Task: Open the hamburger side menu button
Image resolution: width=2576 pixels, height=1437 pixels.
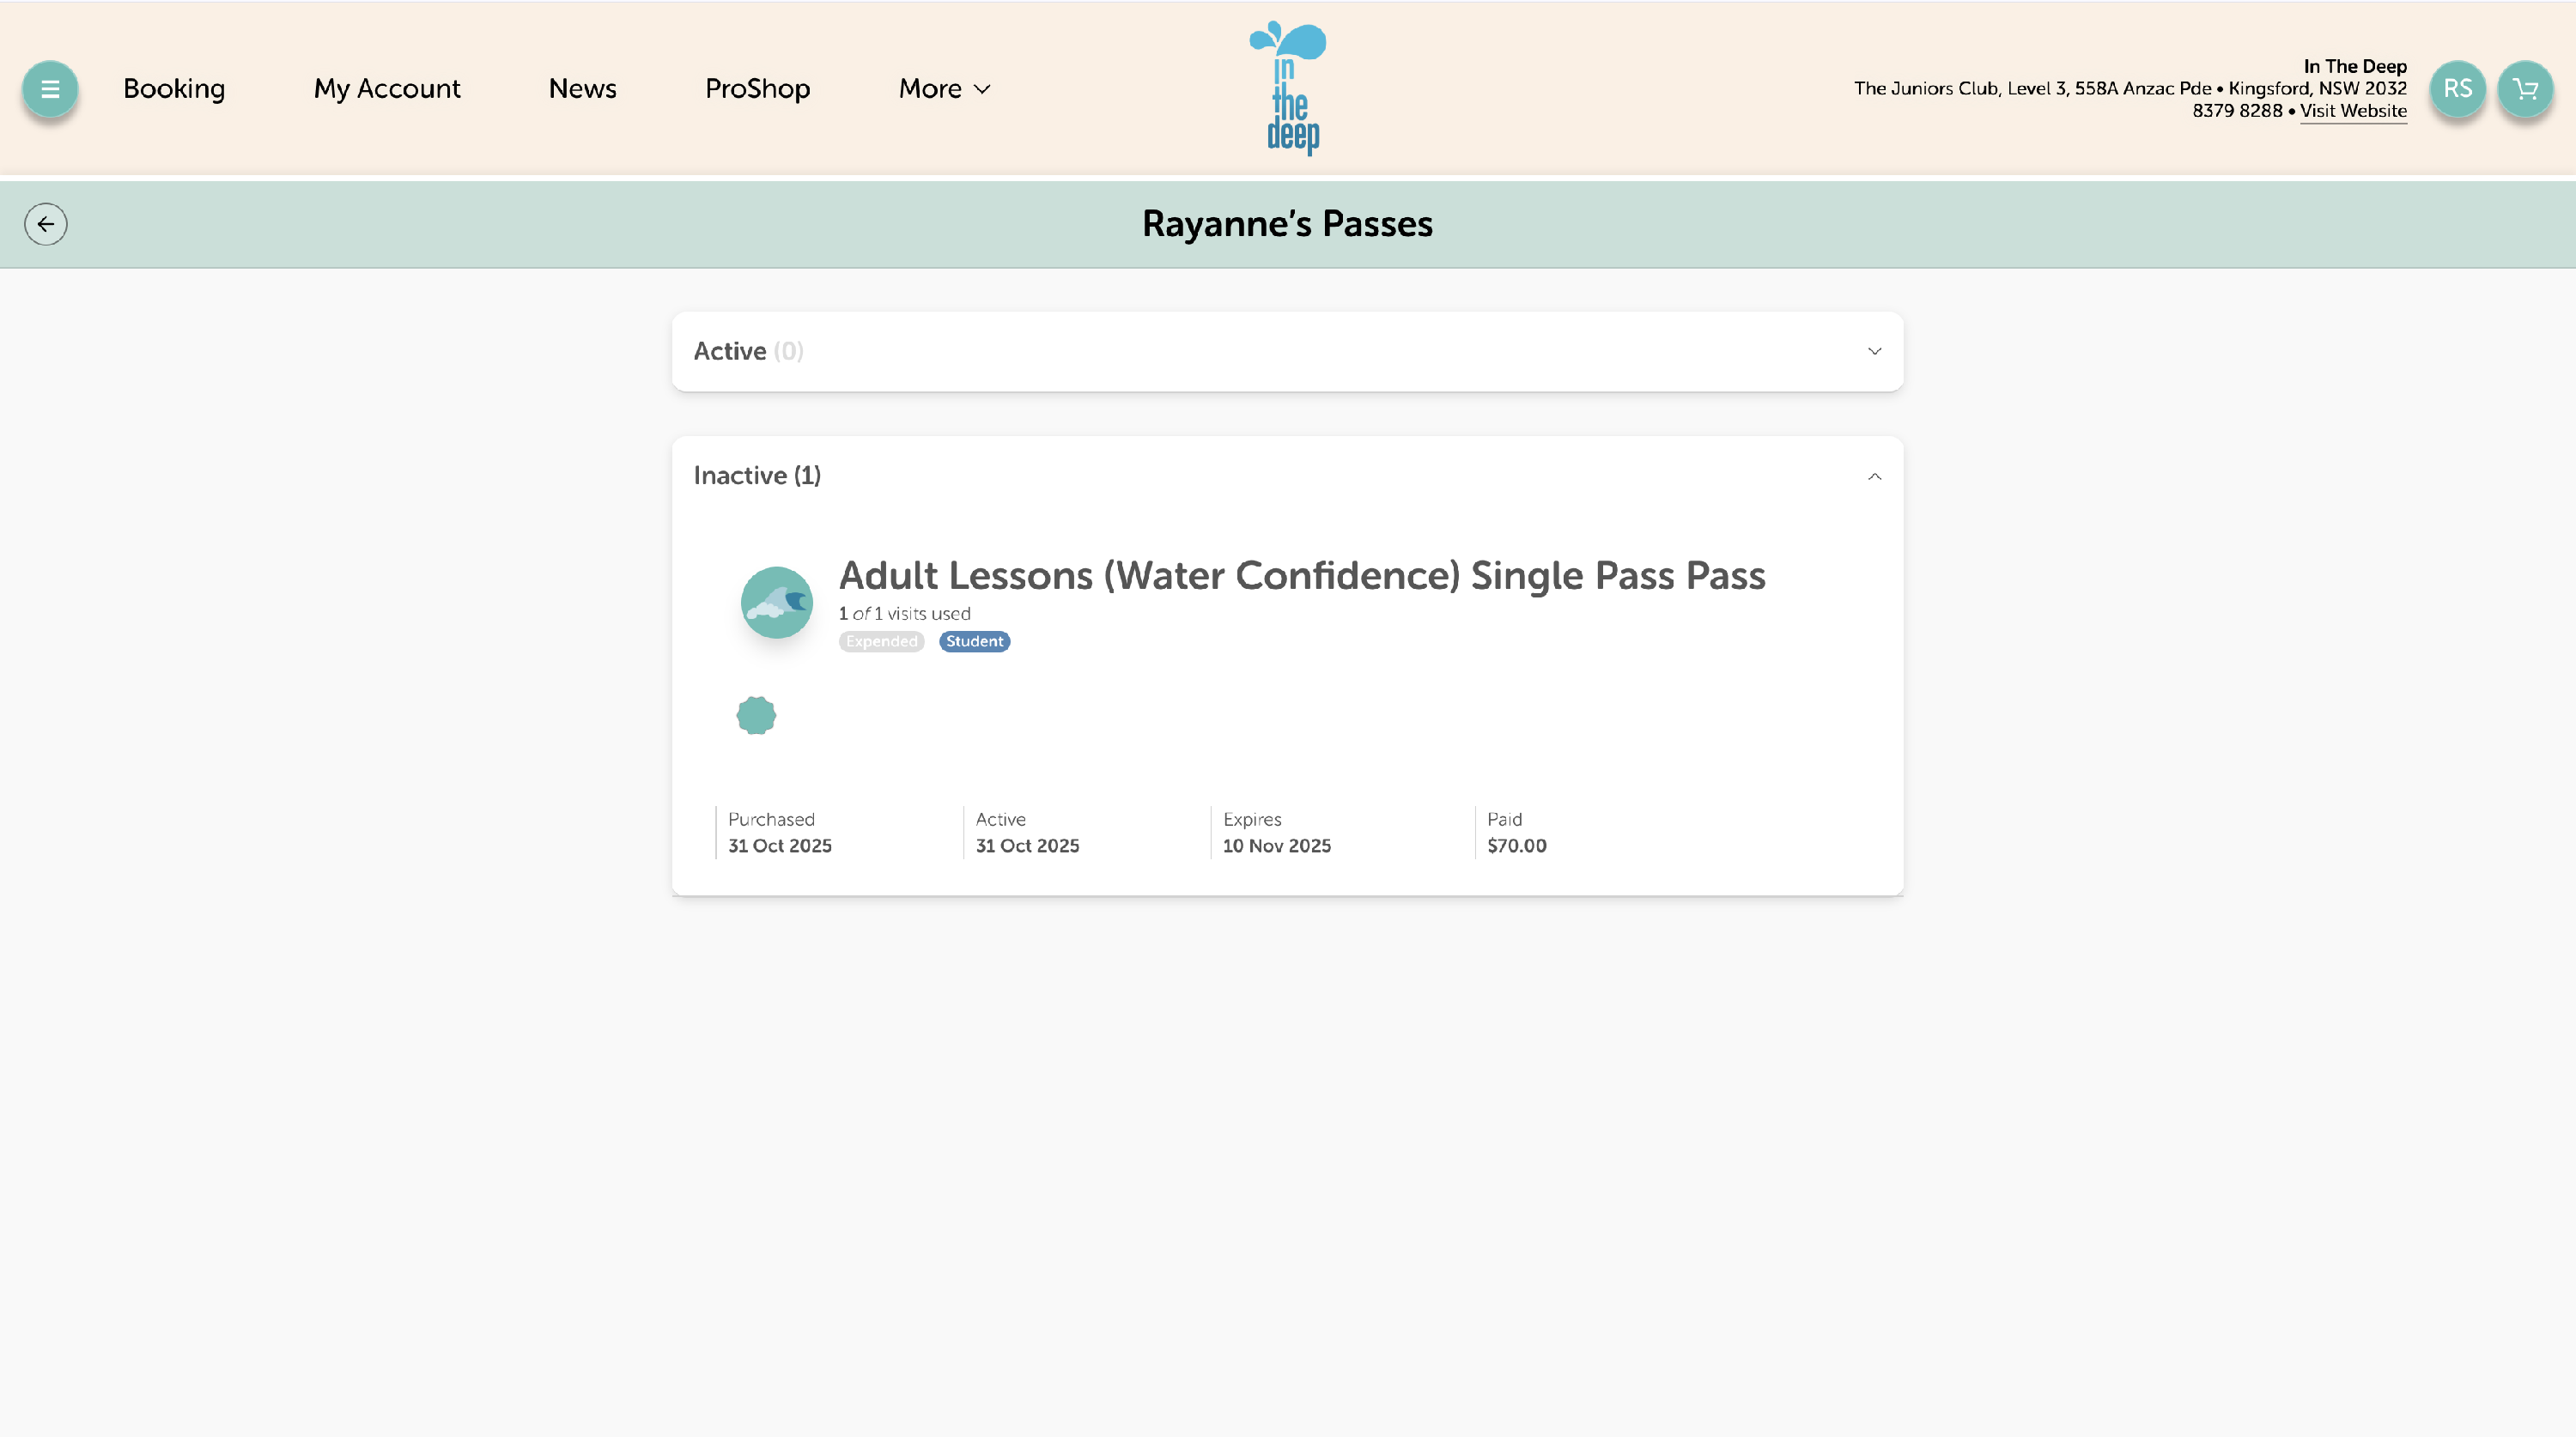Action: click(x=49, y=89)
